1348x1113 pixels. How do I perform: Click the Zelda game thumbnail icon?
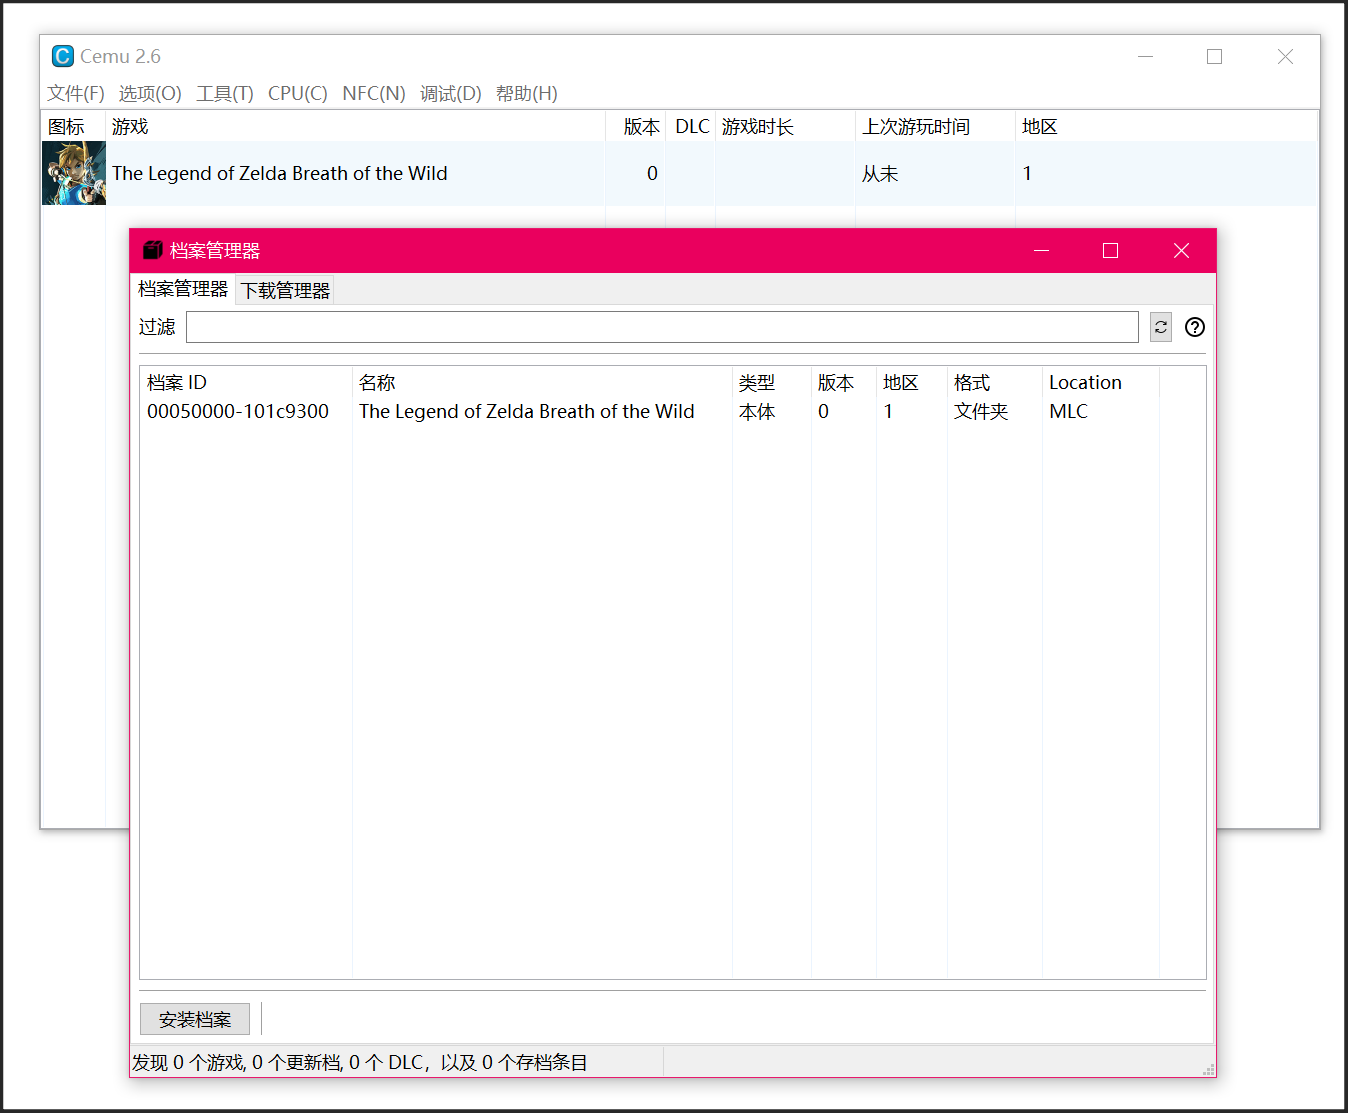[74, 173]
